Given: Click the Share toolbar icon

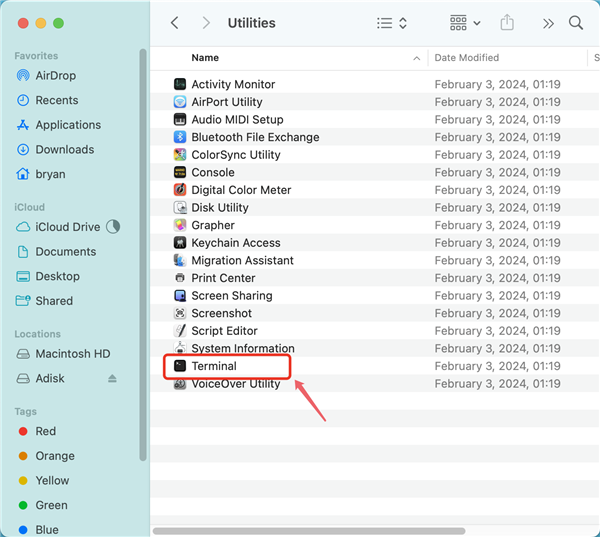Looking at the screenshot, I should 507,23.
